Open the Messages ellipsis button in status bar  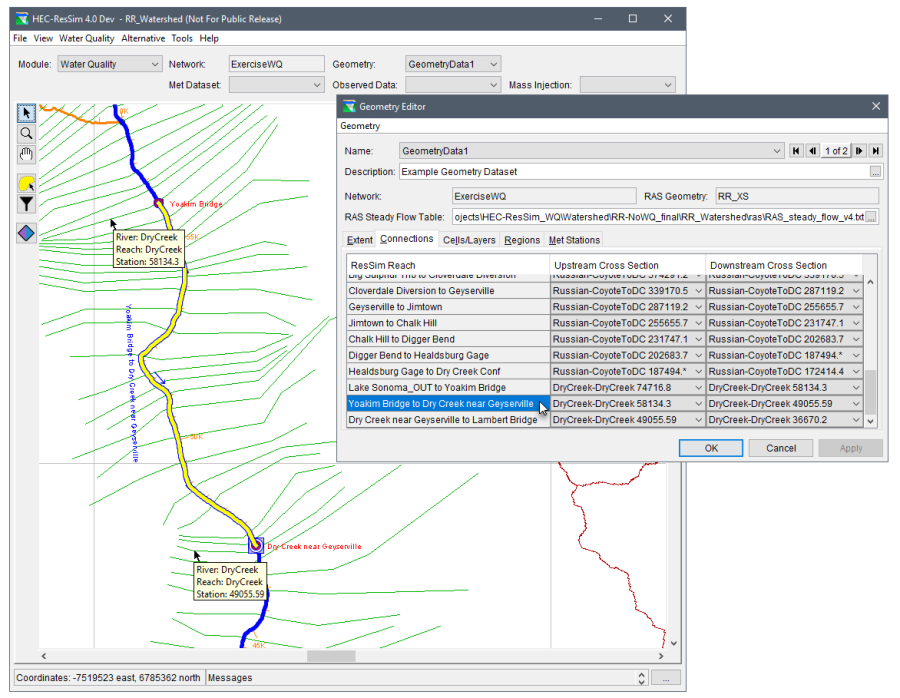pyautogui.click(x=666, y=678)
